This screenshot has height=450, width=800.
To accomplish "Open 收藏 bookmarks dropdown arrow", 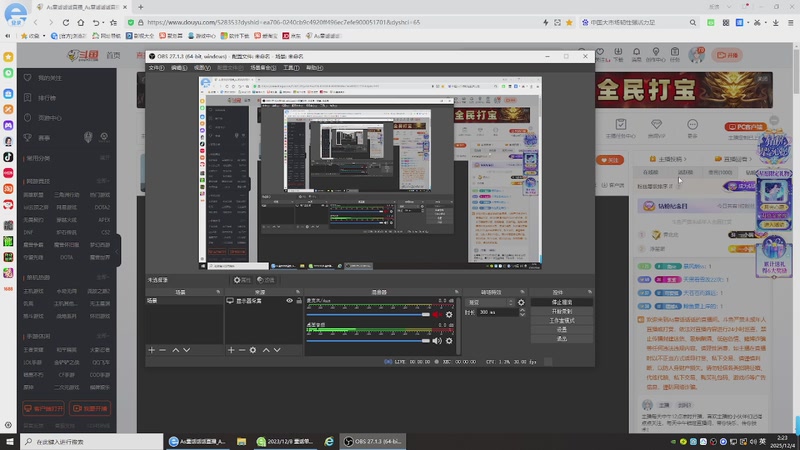I will [44, 36].
